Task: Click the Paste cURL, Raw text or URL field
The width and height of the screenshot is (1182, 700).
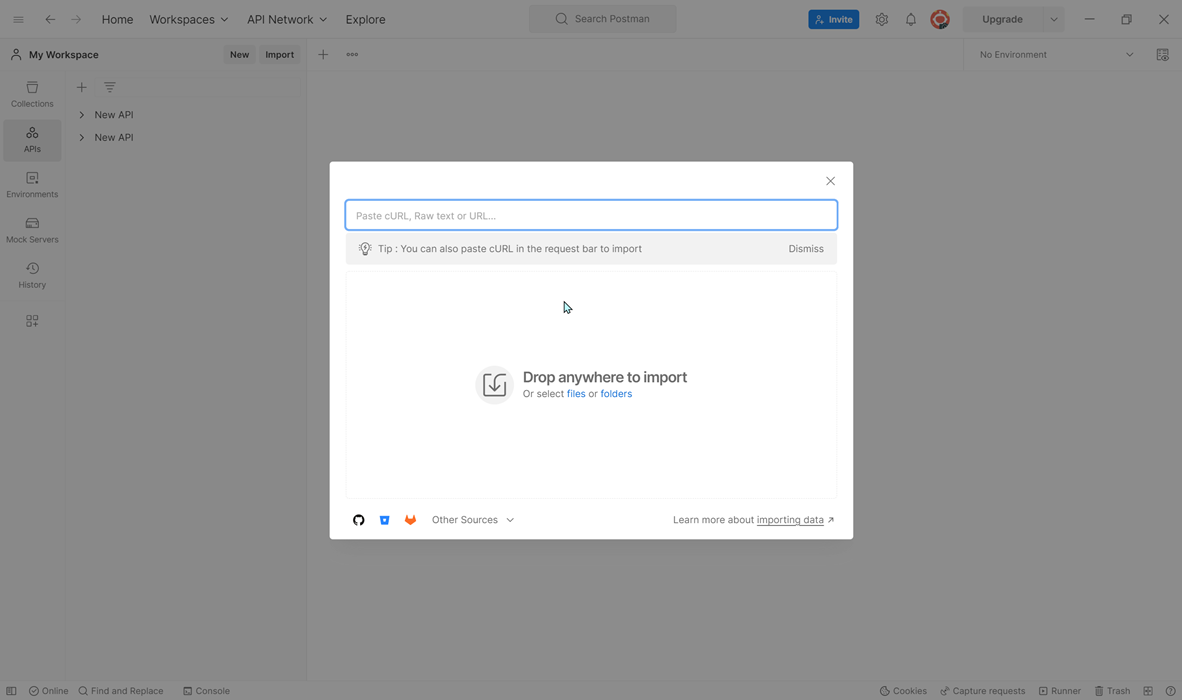Action: coord(591,216)
